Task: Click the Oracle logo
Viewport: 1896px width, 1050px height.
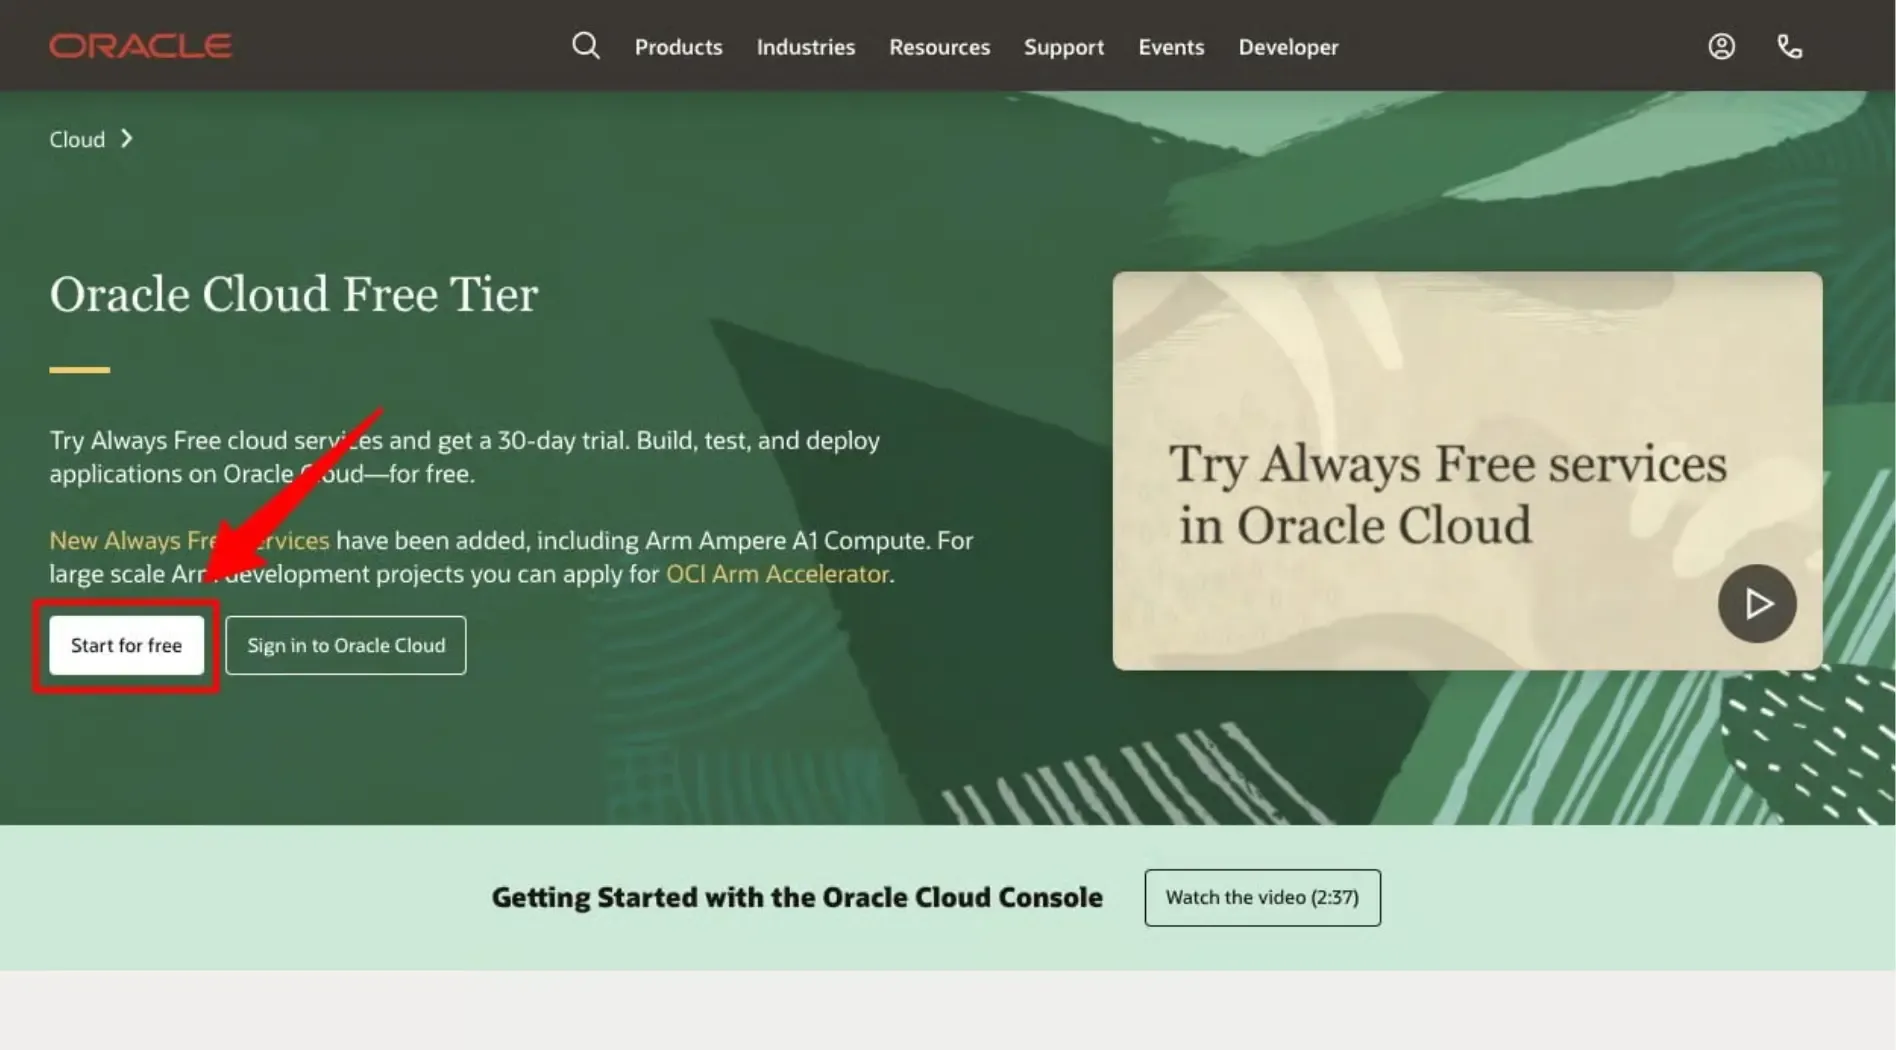Action: click(140, 46)
